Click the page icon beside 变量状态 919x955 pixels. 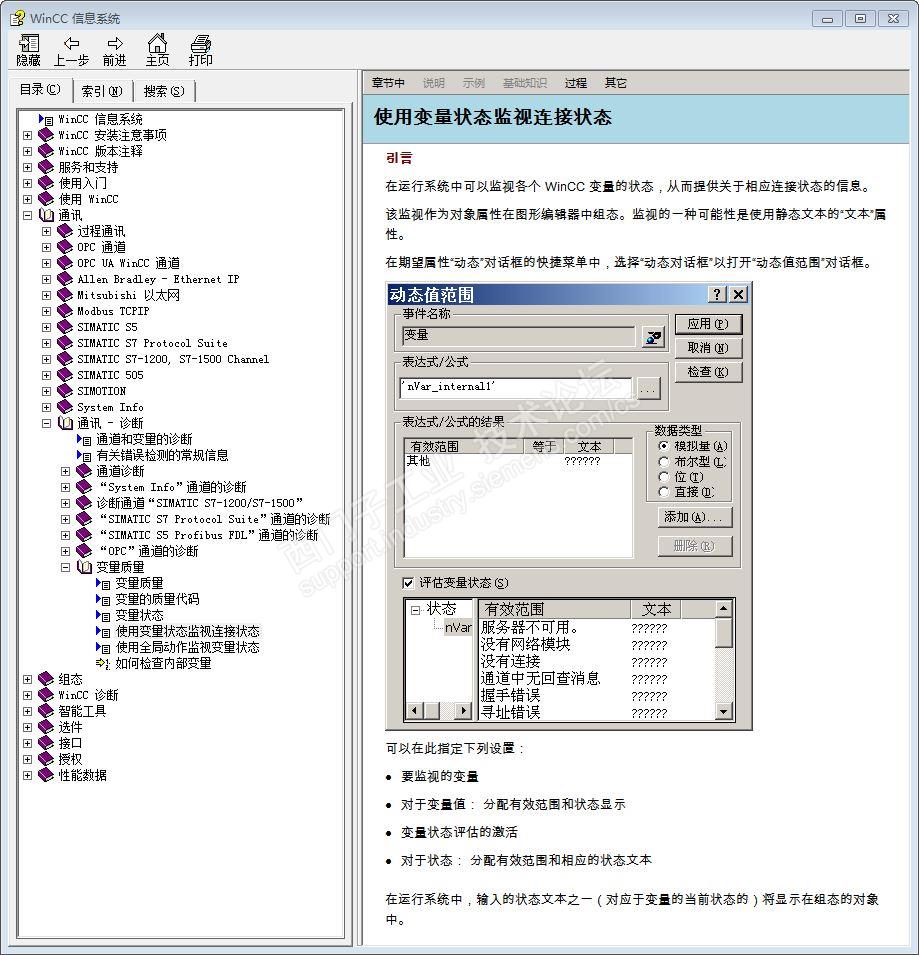coord(103,615)
